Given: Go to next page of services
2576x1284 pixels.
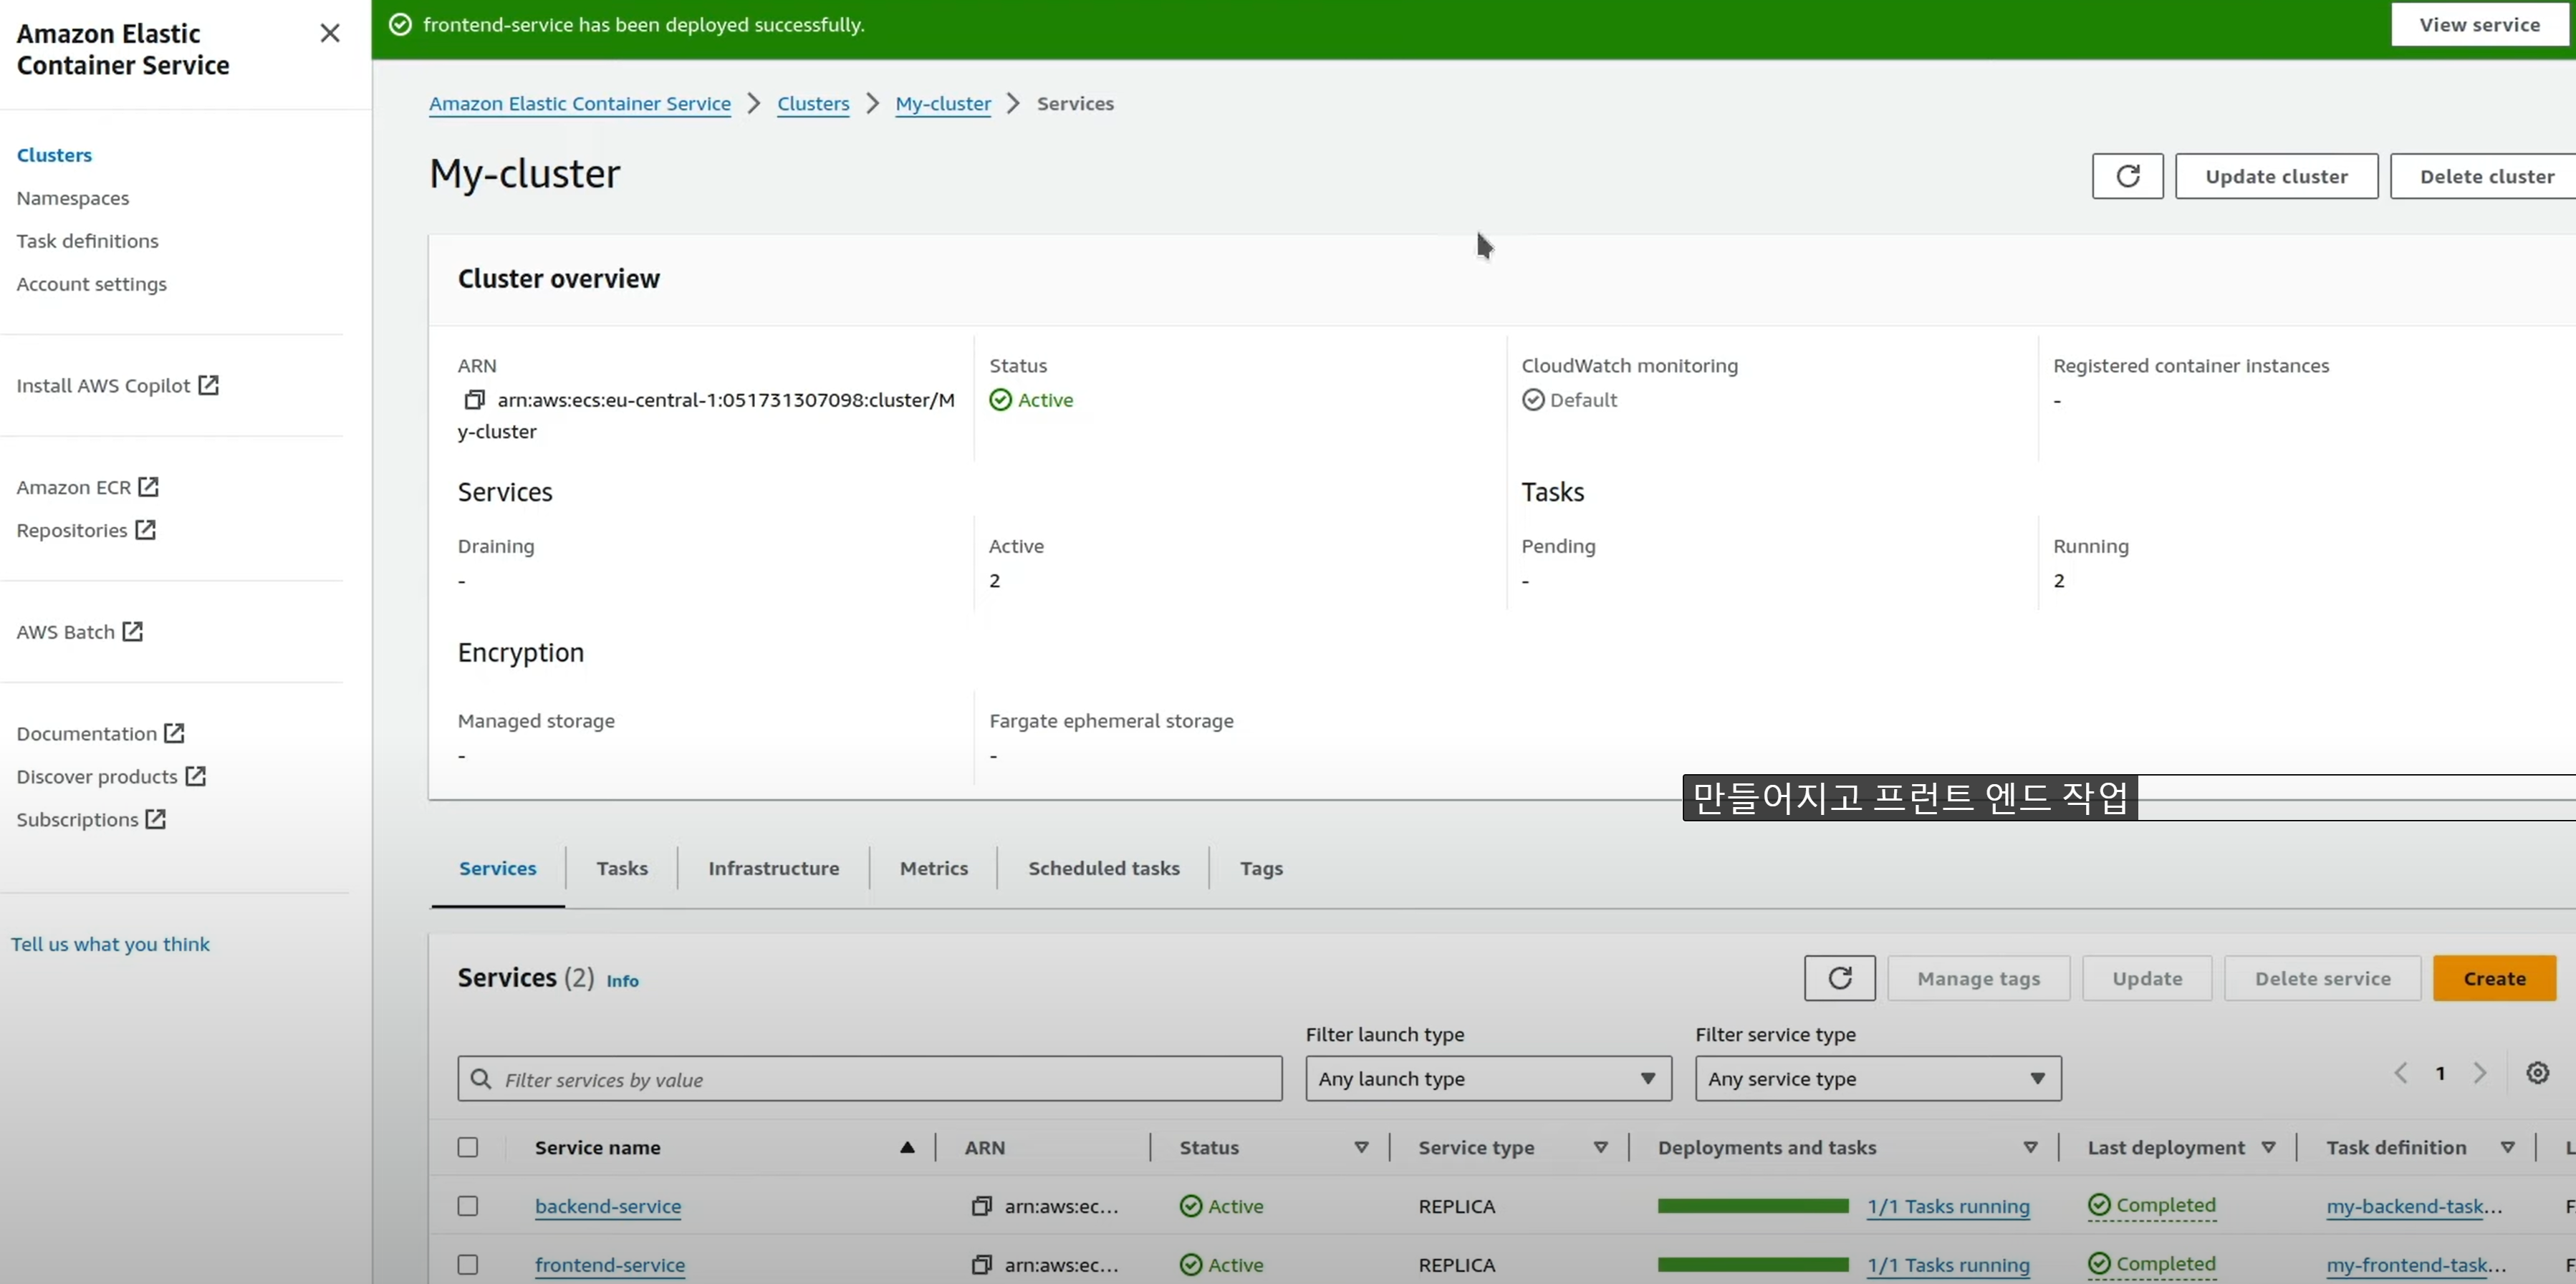Looking at the screenshot, I should coord(2480,1073).
